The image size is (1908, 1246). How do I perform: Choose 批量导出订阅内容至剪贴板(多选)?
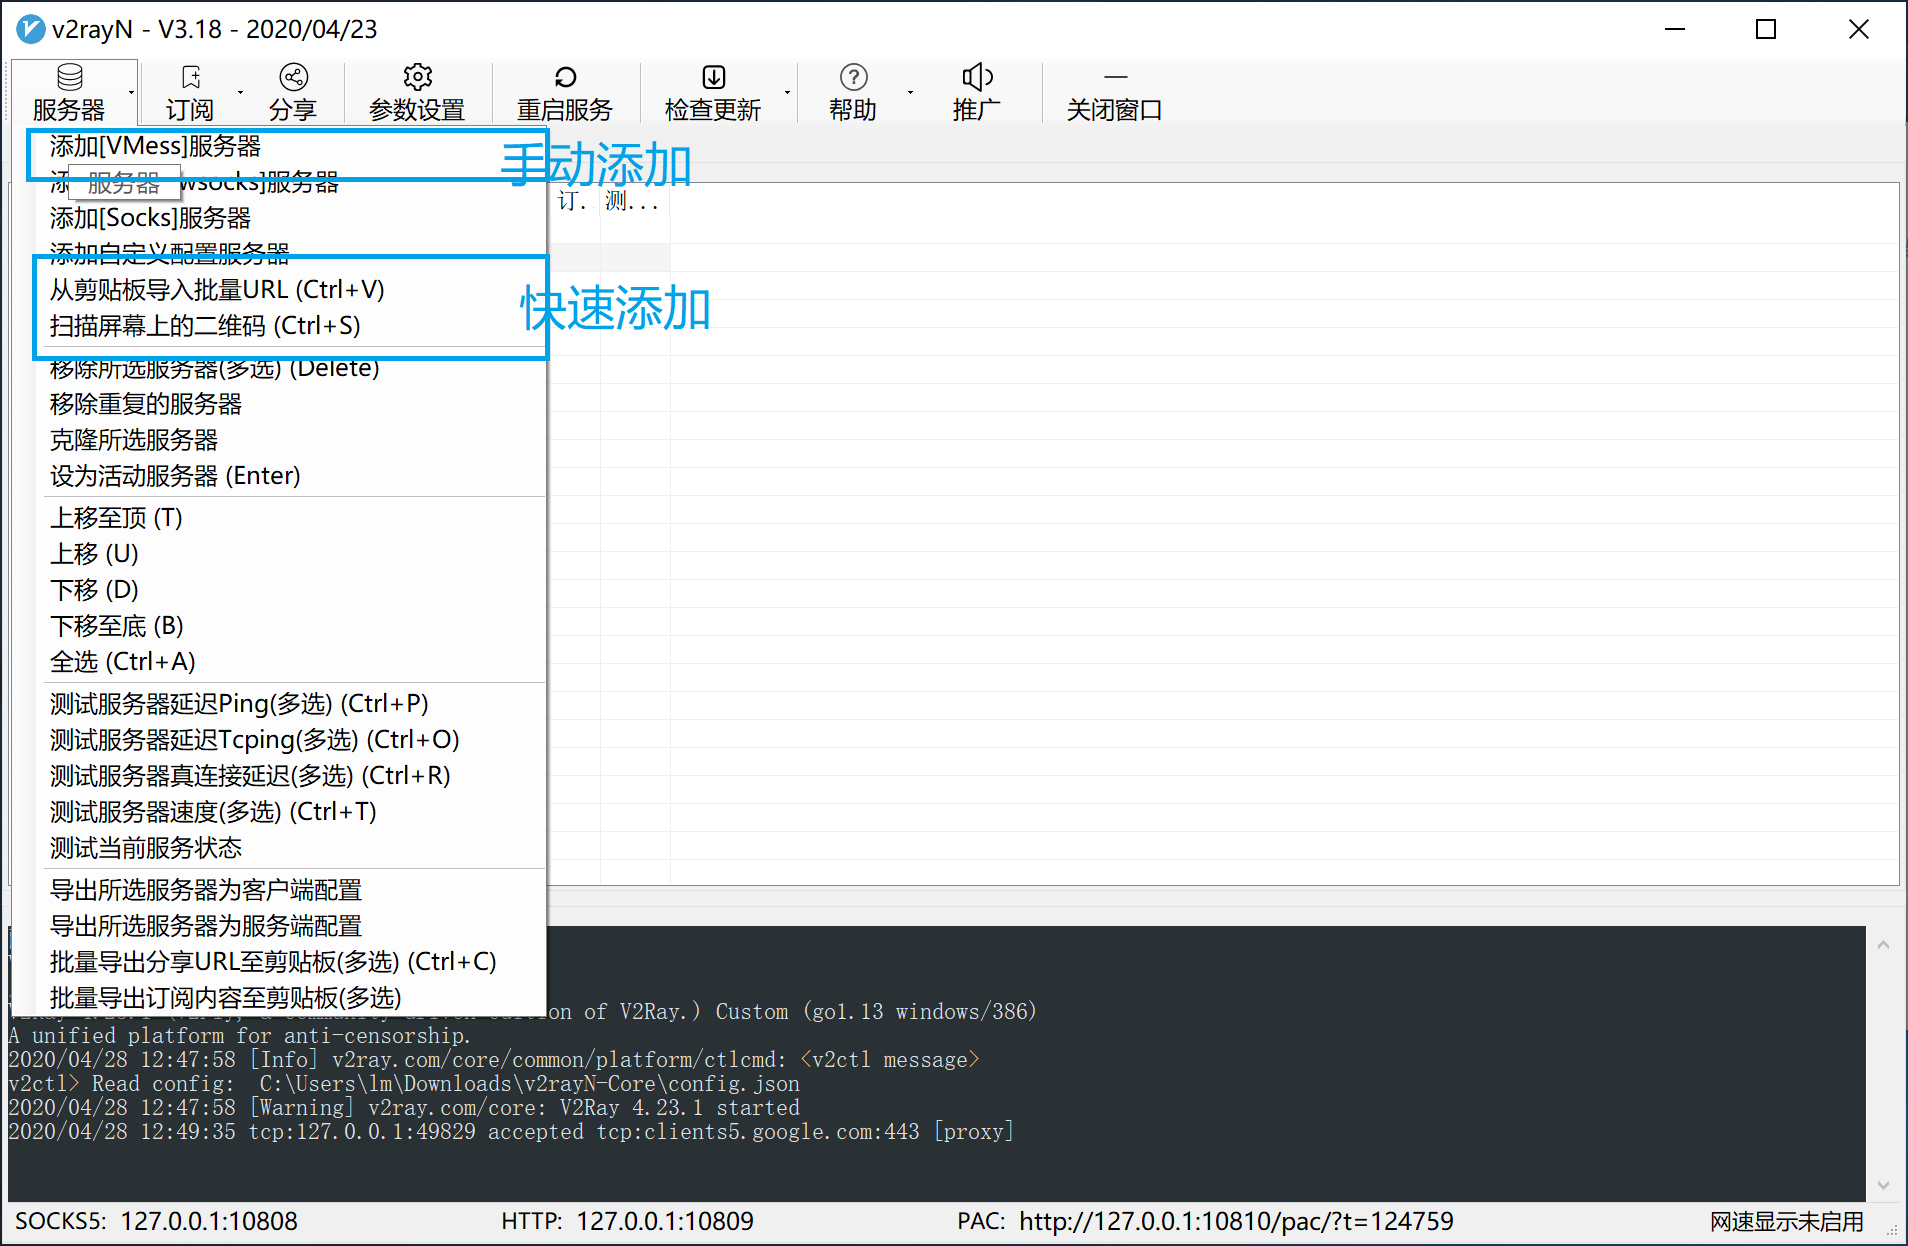[225, 998]
